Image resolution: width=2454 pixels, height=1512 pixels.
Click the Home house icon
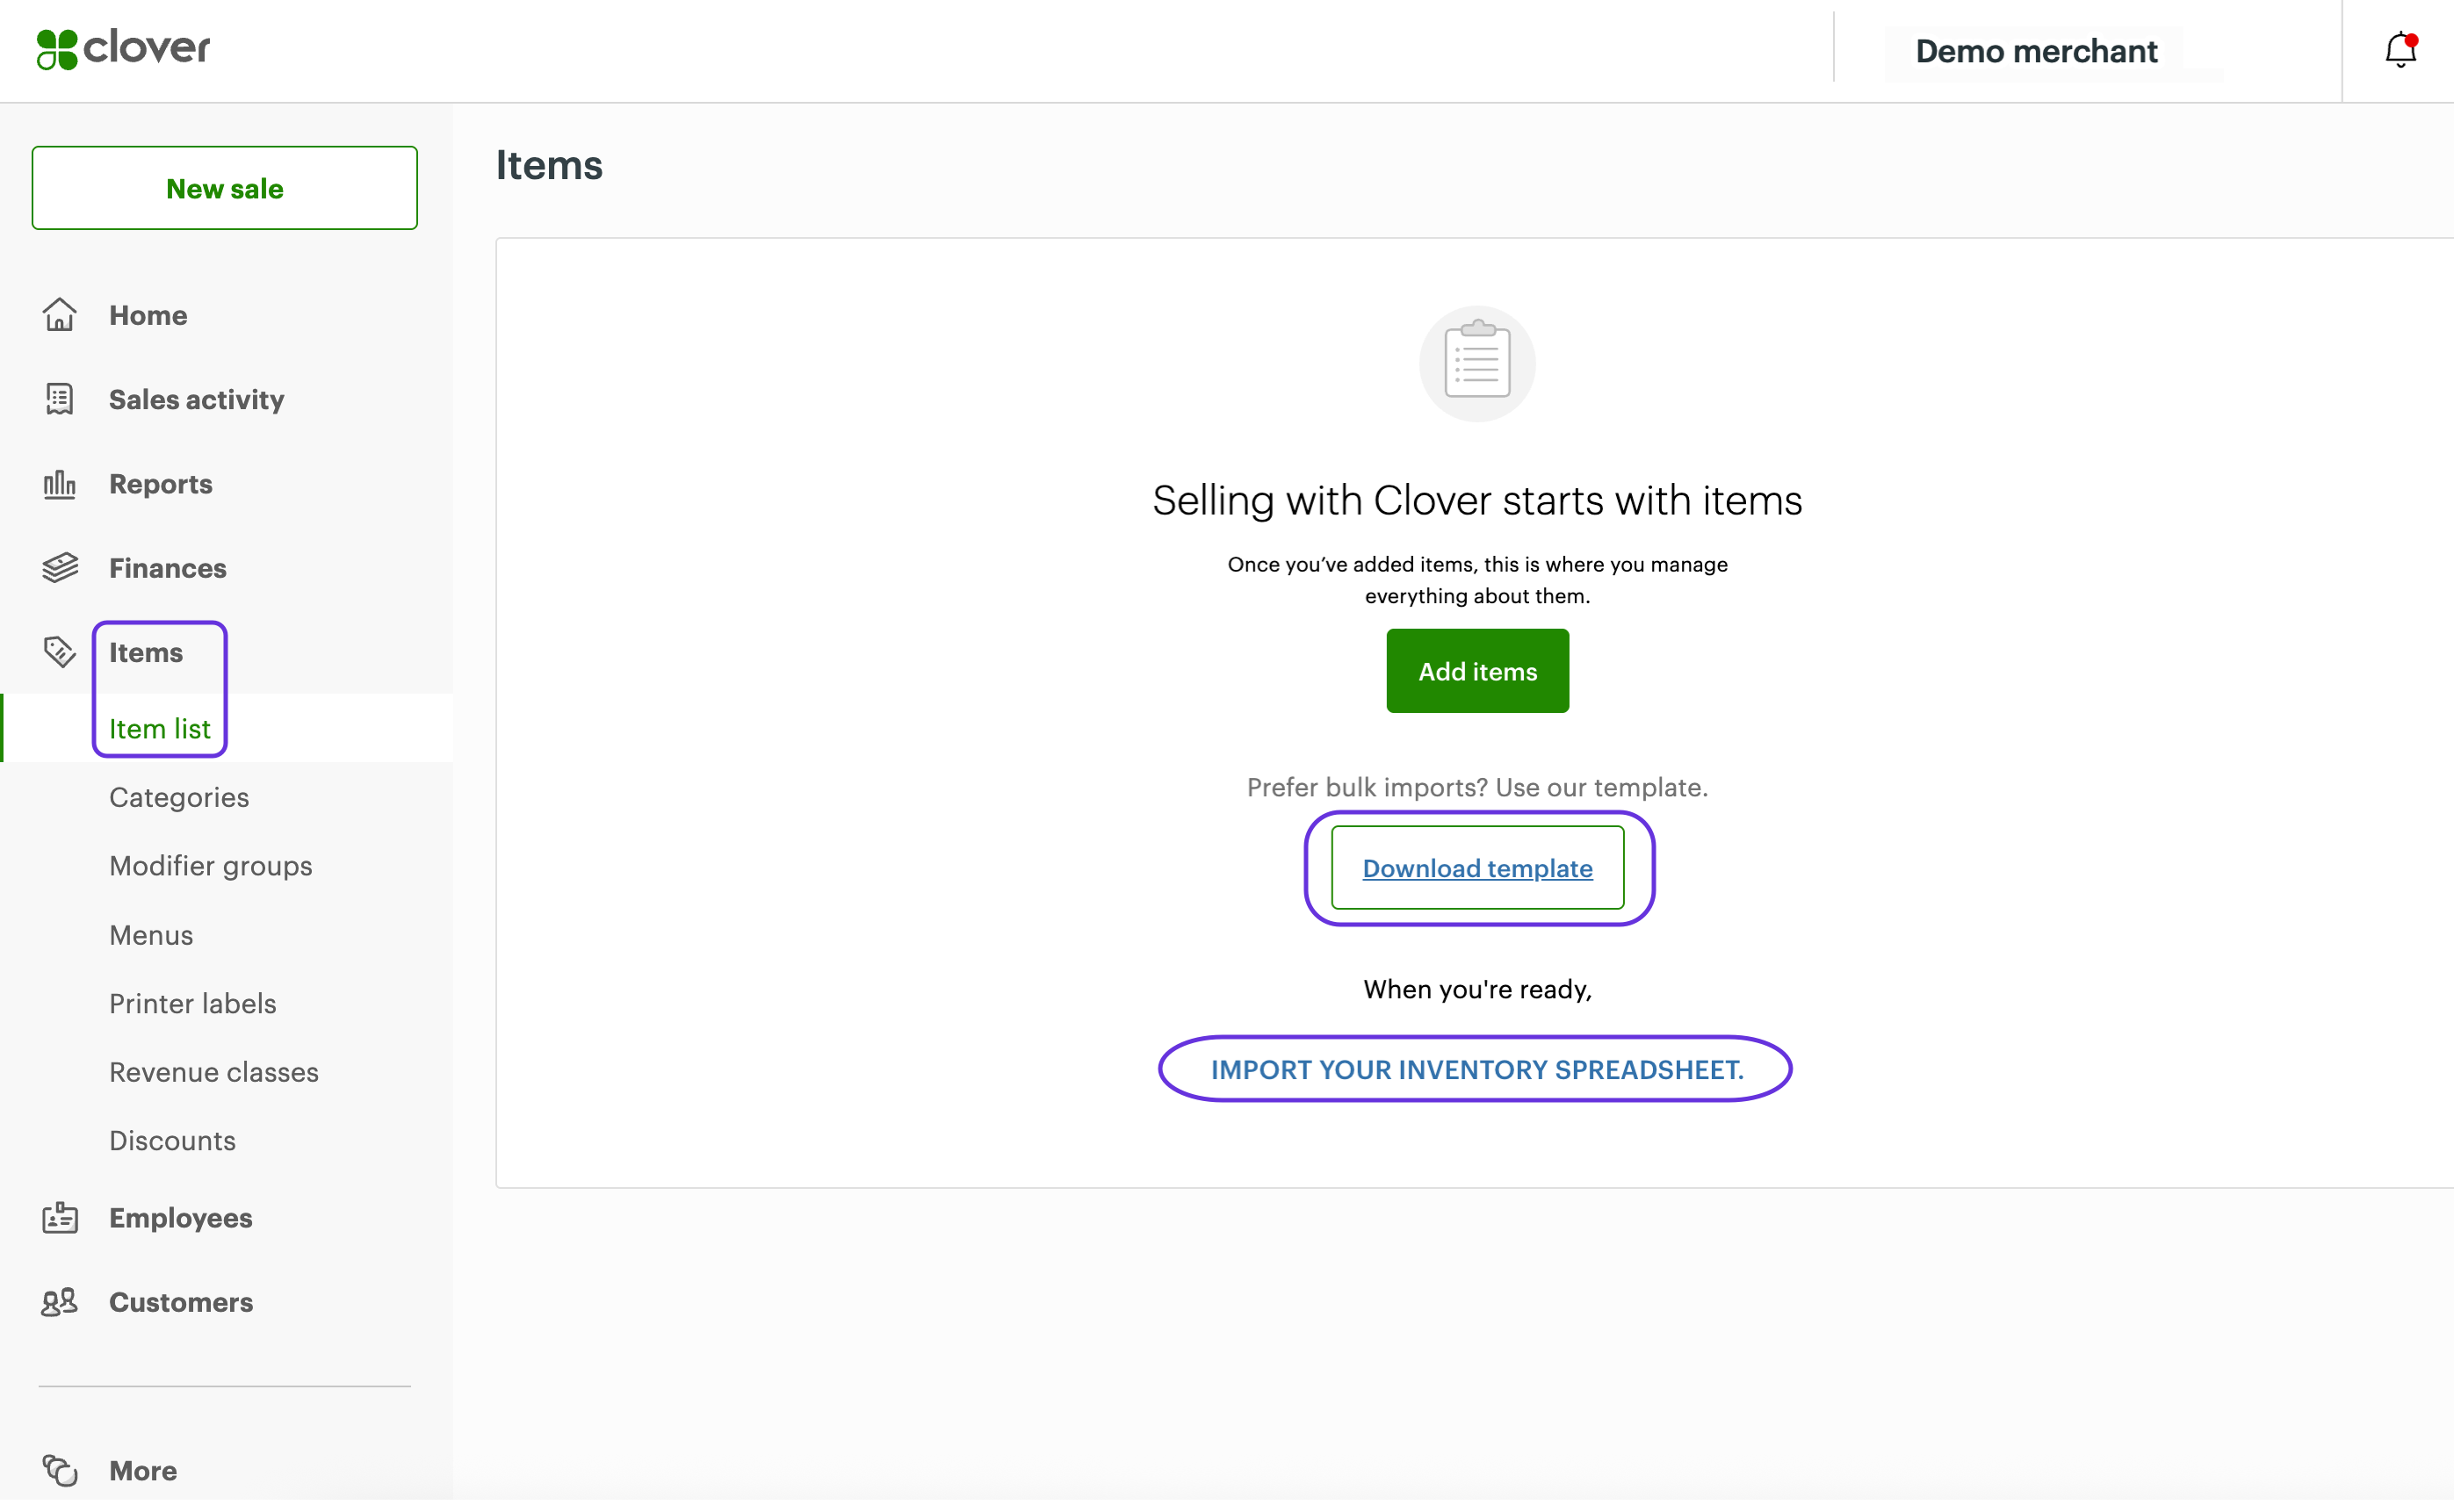pos(59,315)
